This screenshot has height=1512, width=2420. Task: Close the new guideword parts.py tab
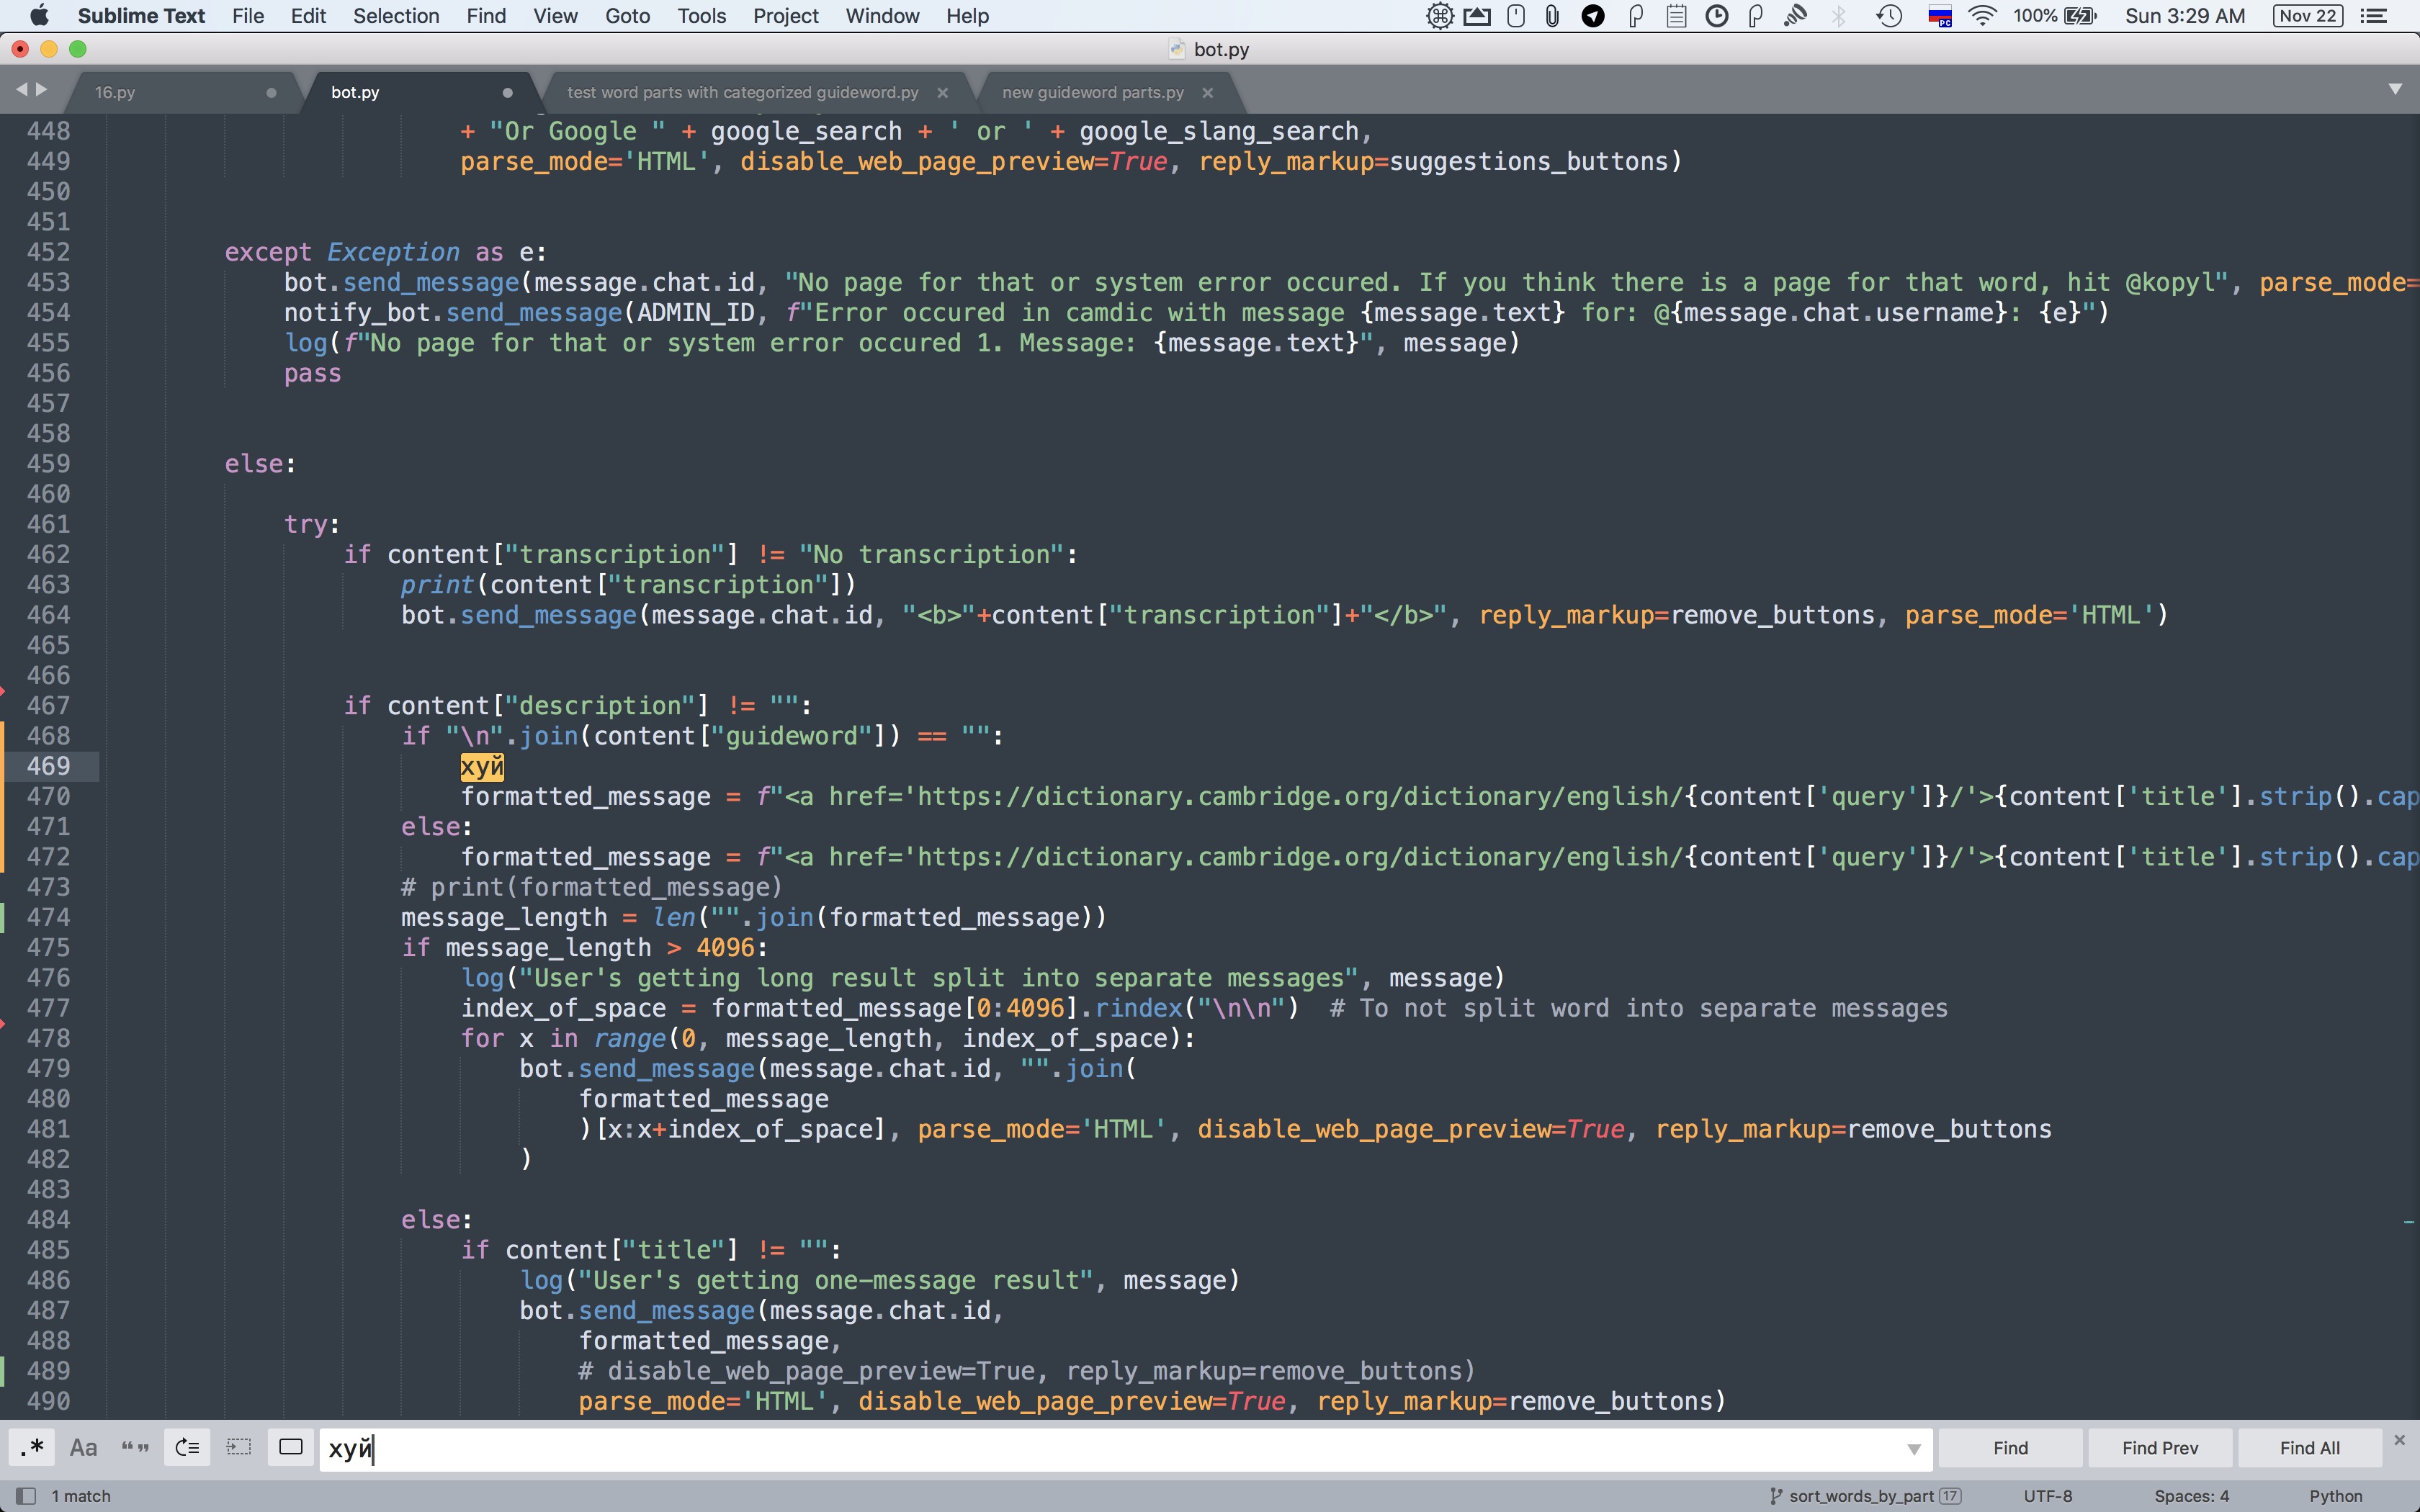(1207, 92)
